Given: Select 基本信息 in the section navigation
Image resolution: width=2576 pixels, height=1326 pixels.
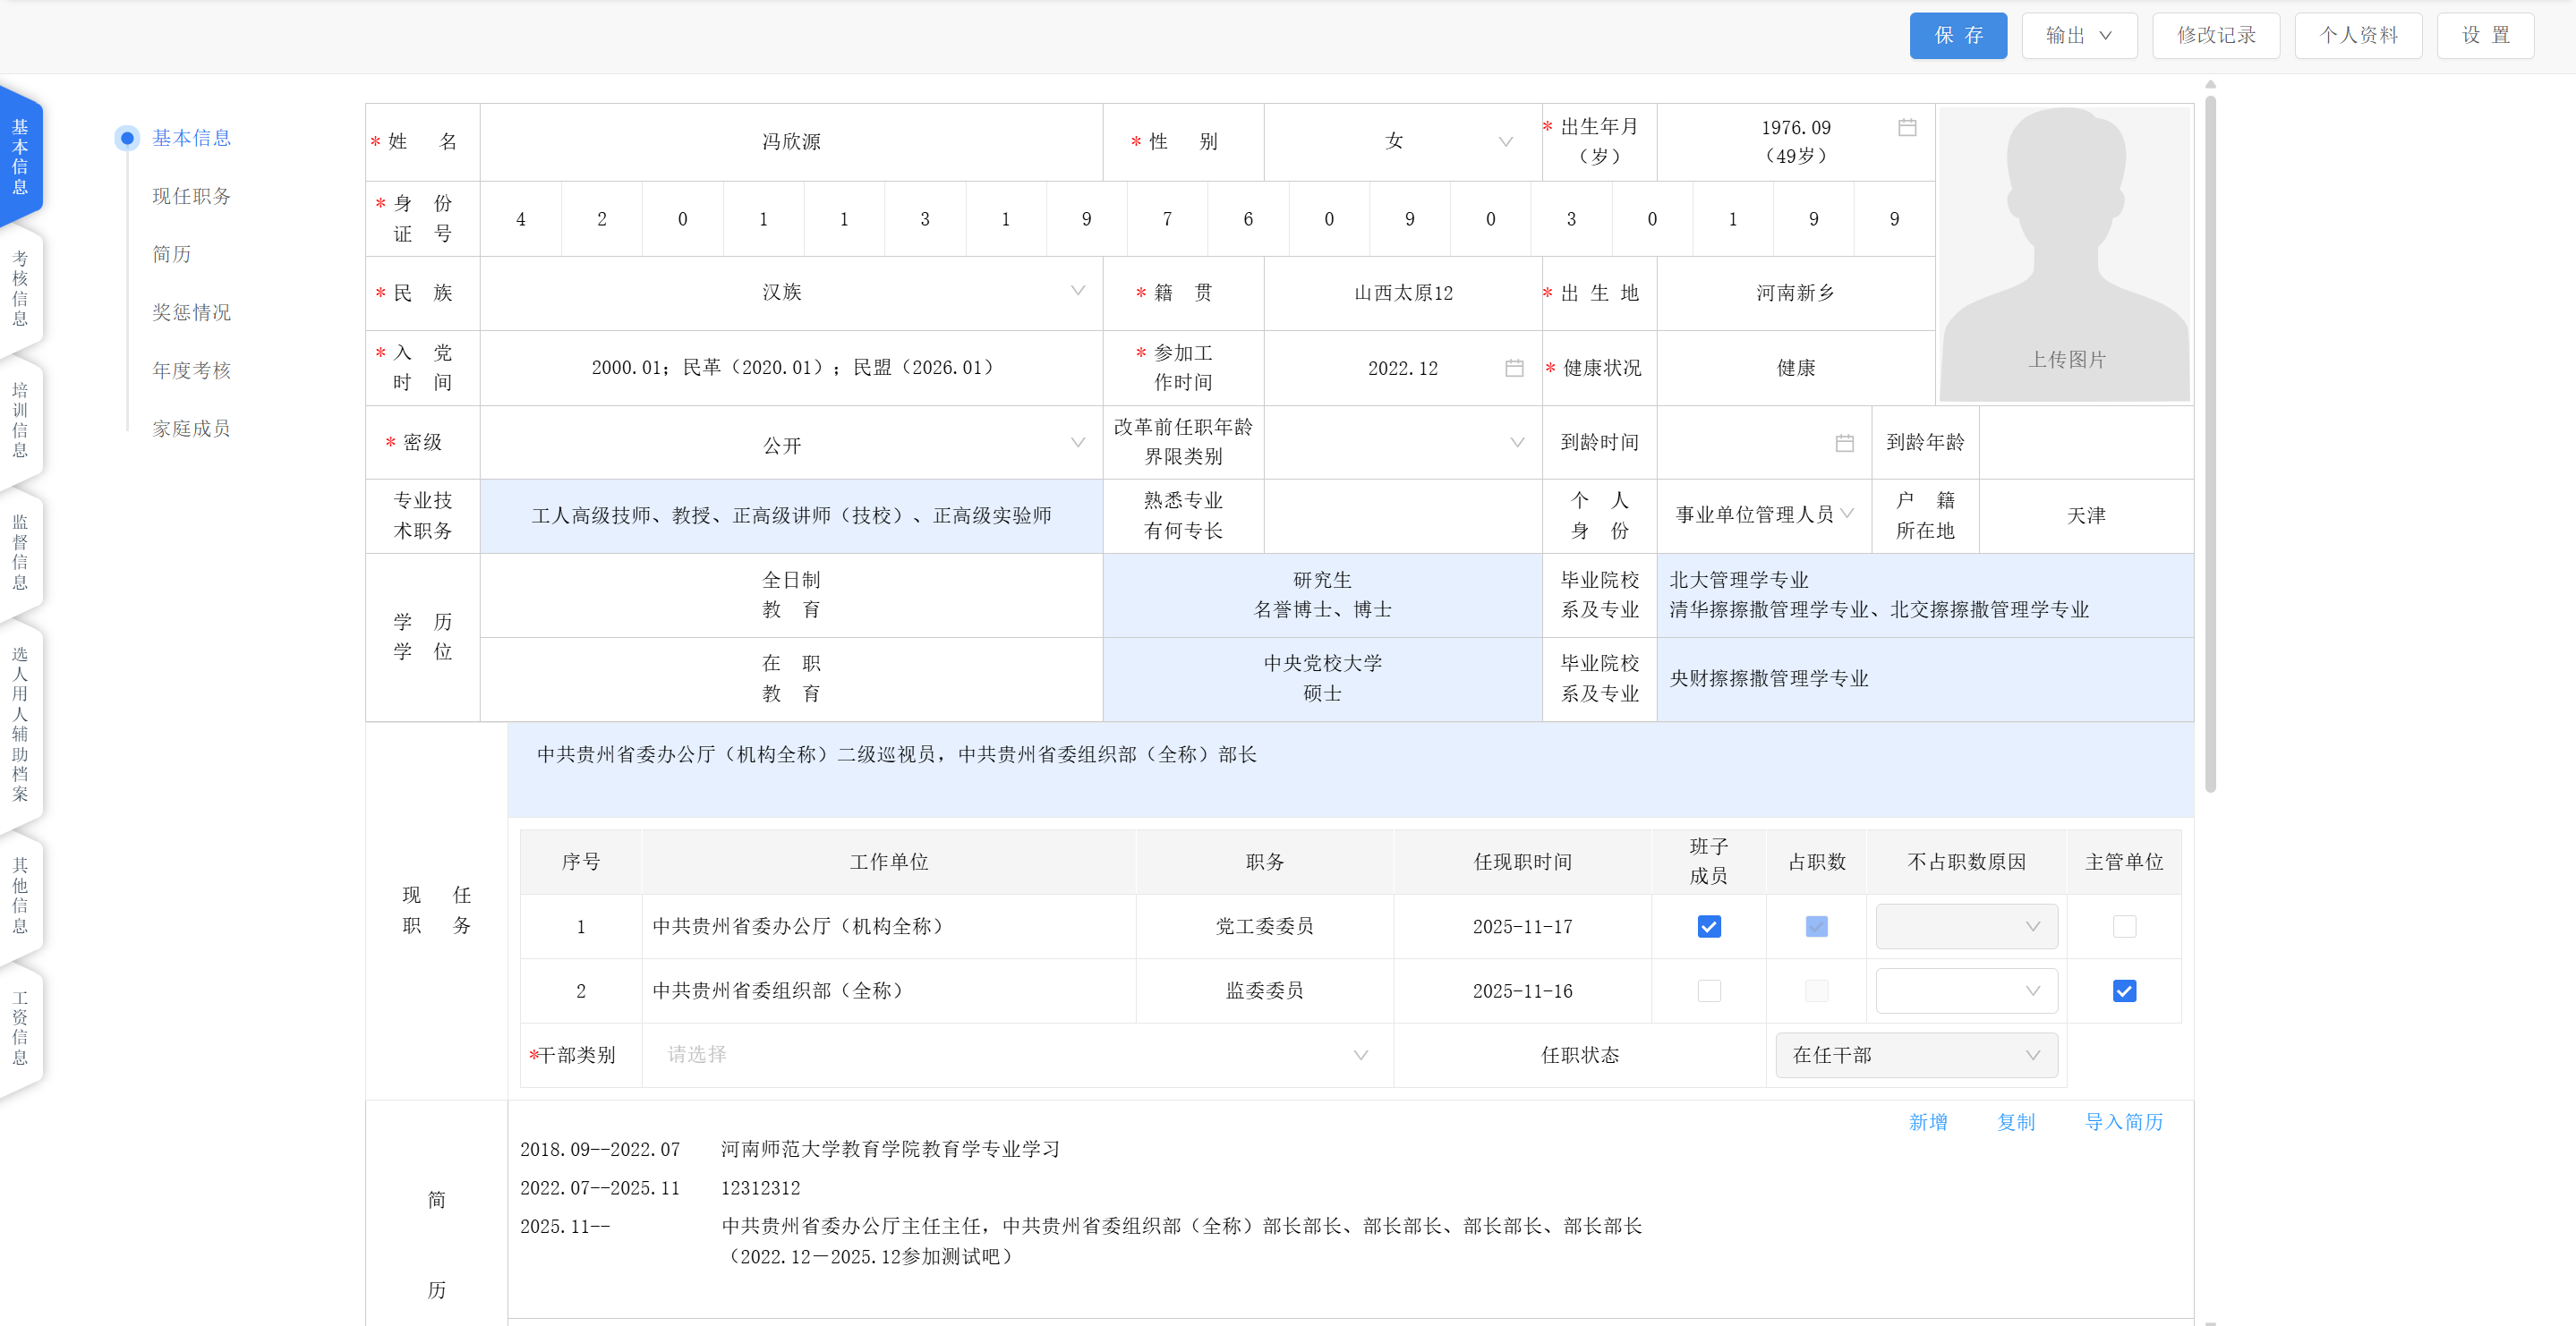Looking at the screenshot, I should point(191,138).
